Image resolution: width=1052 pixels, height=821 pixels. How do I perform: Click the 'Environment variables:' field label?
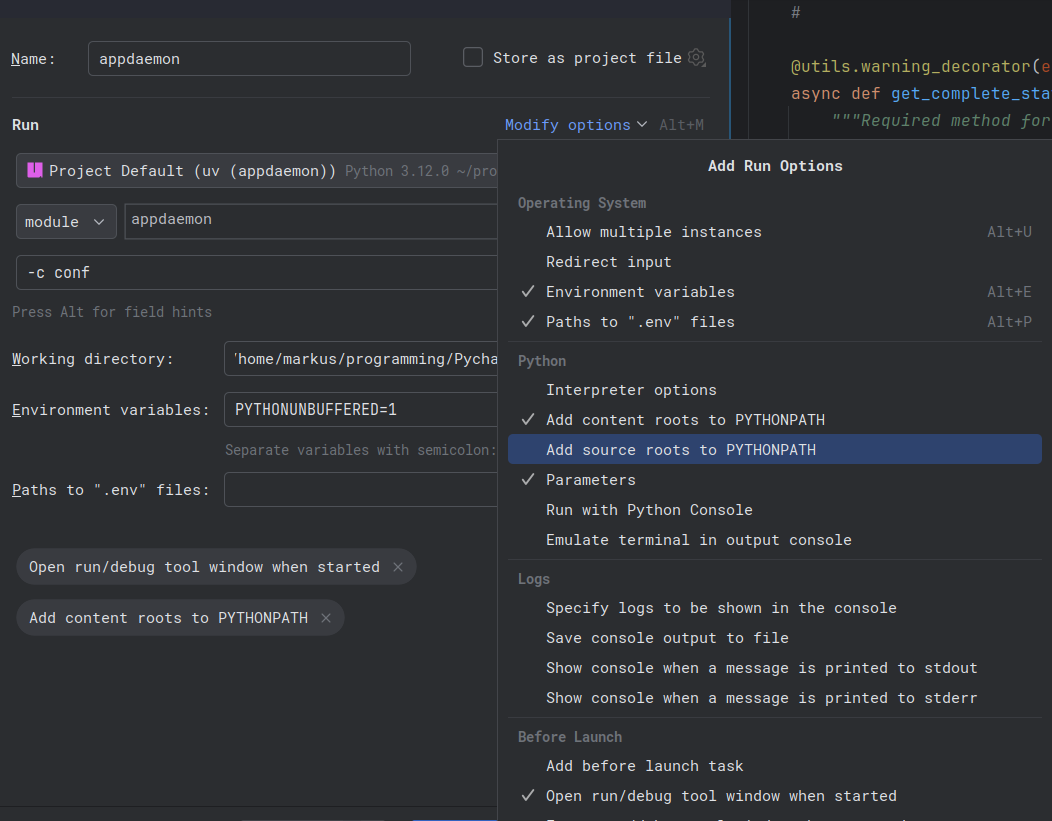coord(111,410)
